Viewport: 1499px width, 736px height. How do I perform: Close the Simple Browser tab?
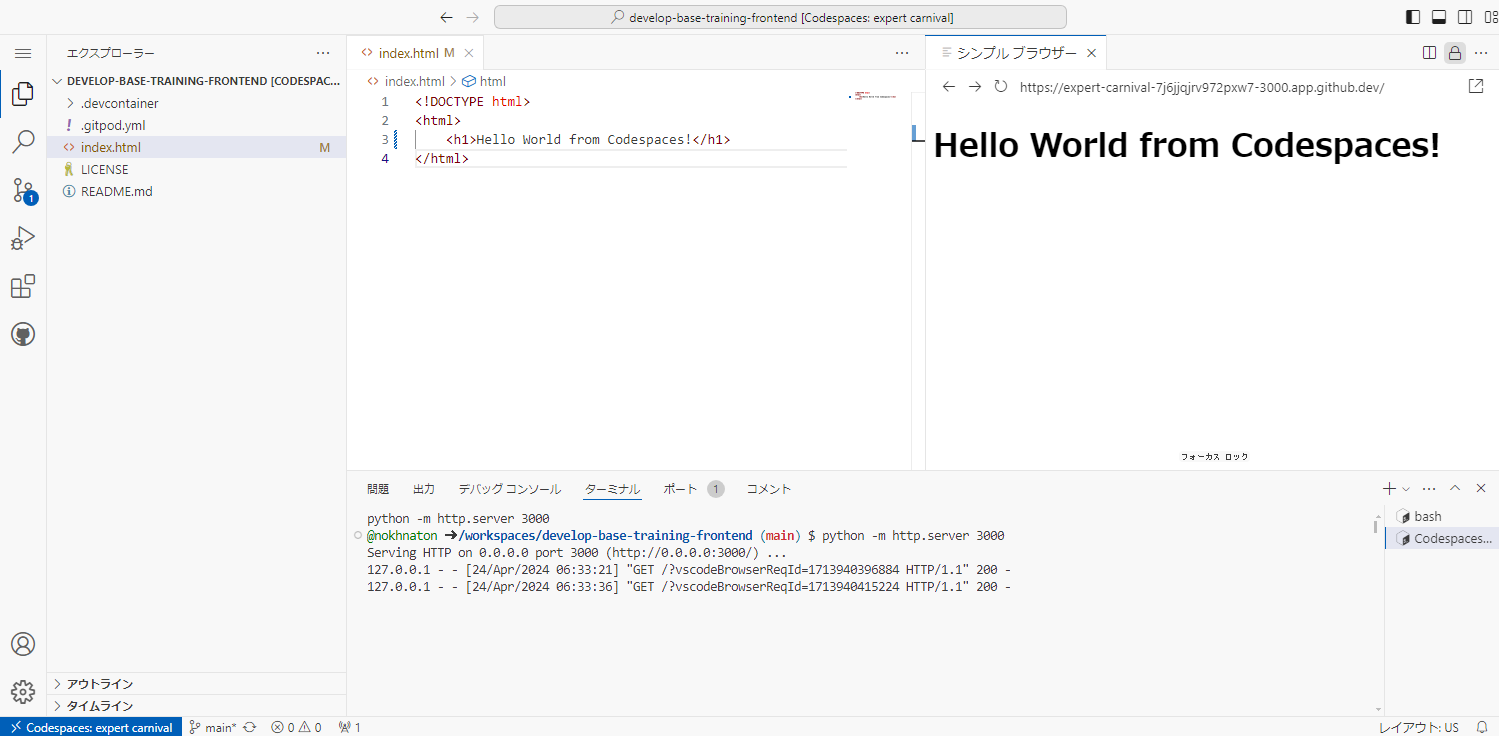pos(1091,53)
